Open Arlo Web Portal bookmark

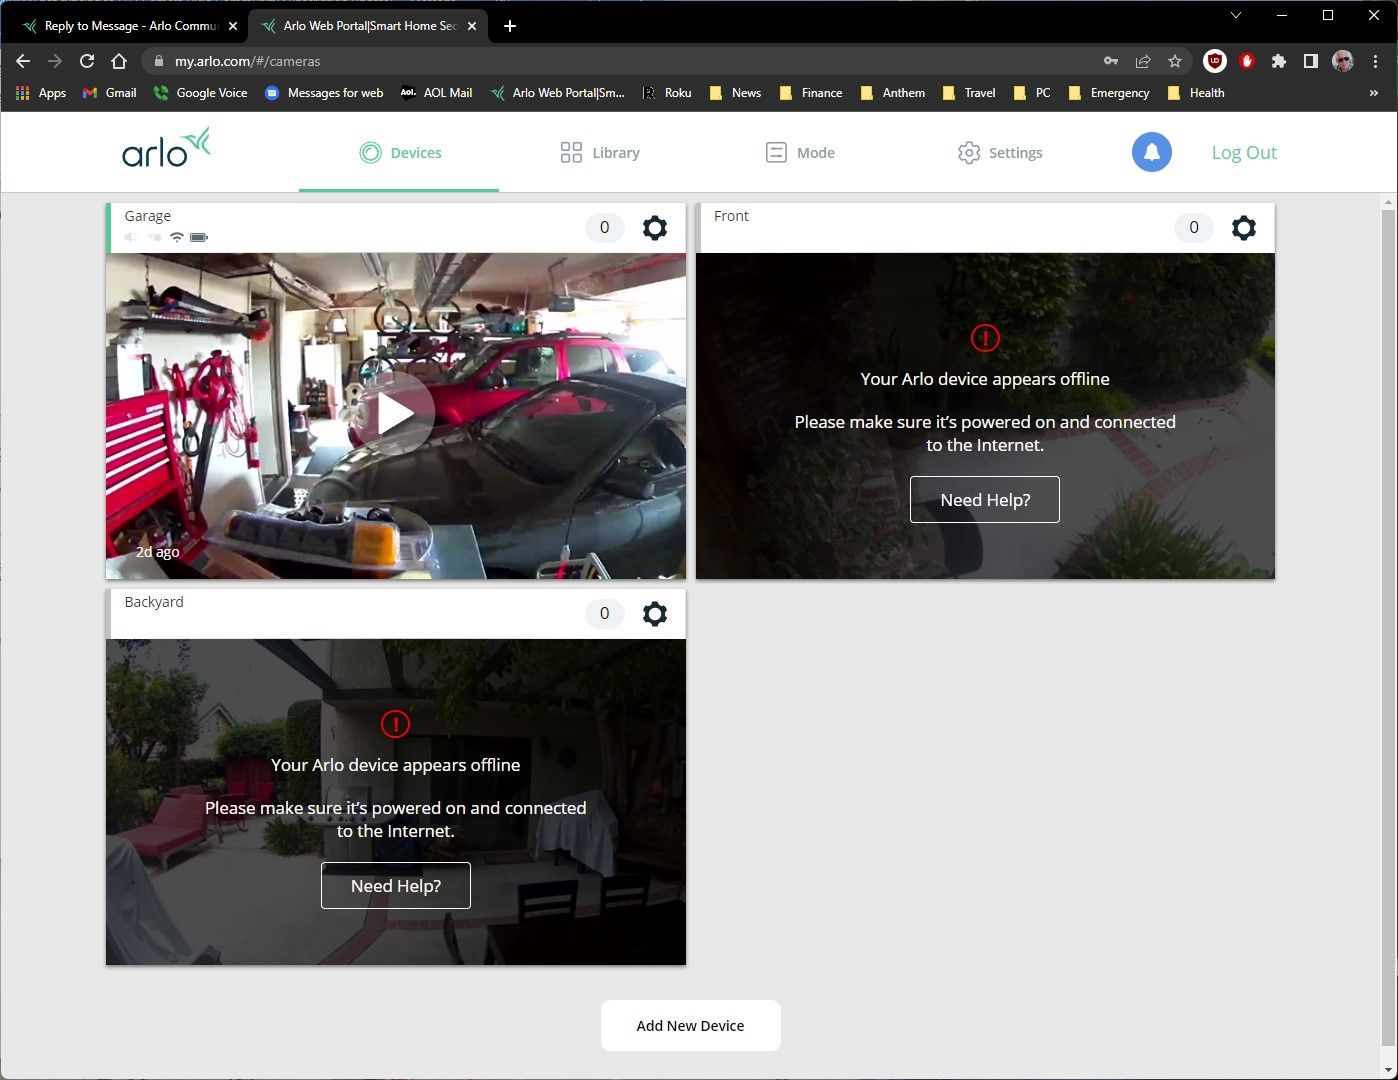558,93
